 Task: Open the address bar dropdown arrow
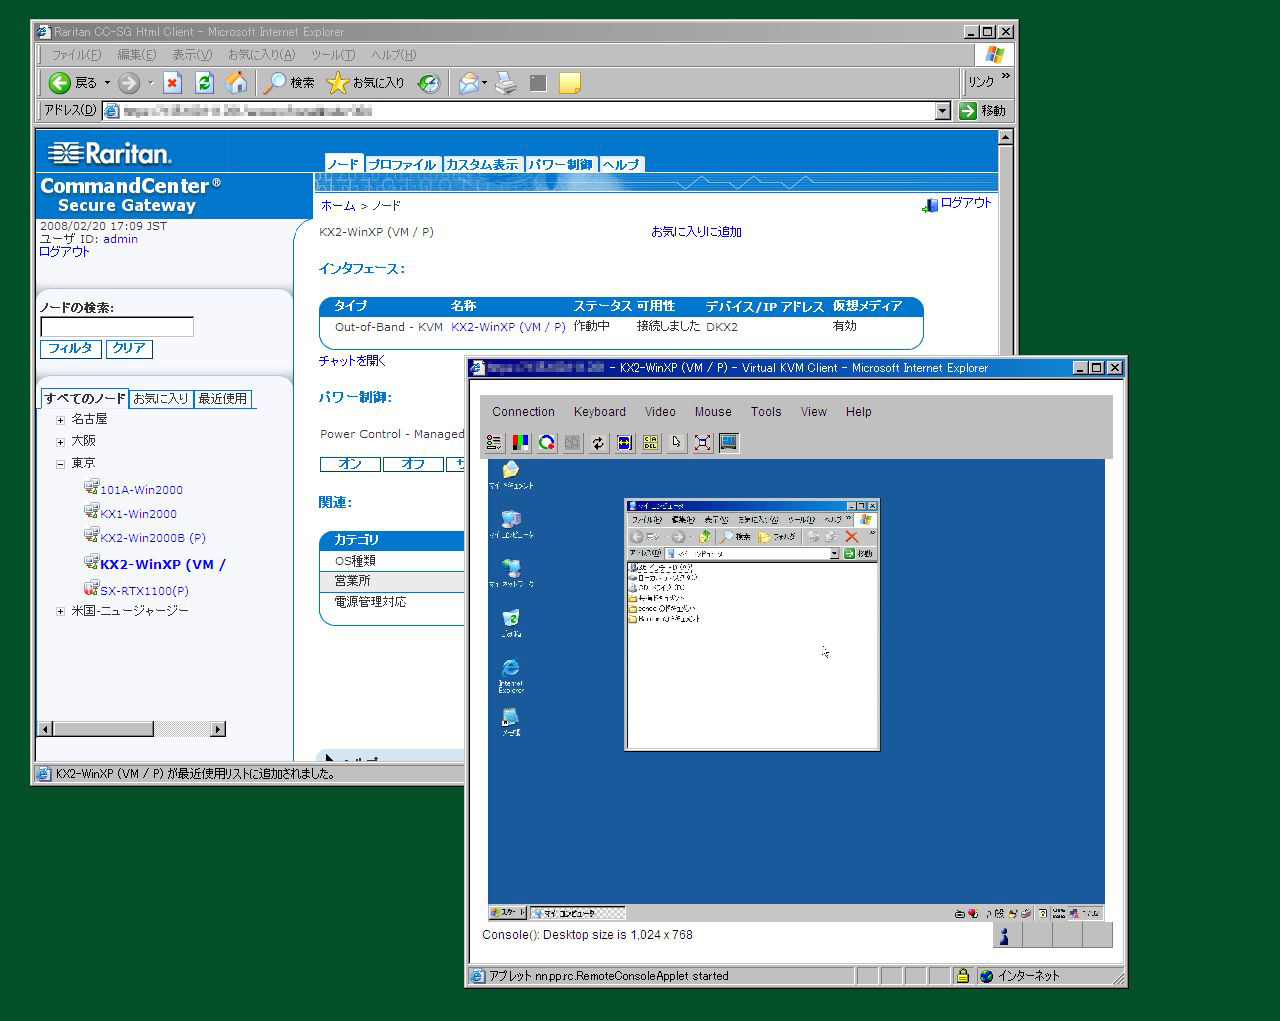pos(942,111)
